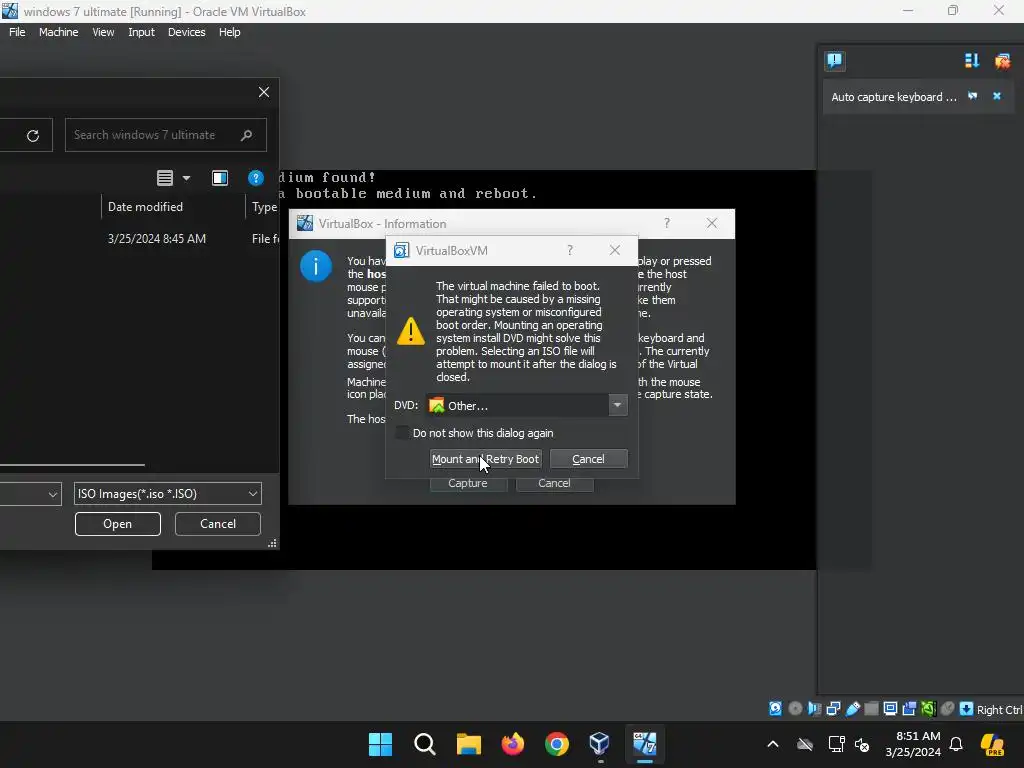Click the delete all notifications icon

pyautogui.click(x=1002, y=61)
